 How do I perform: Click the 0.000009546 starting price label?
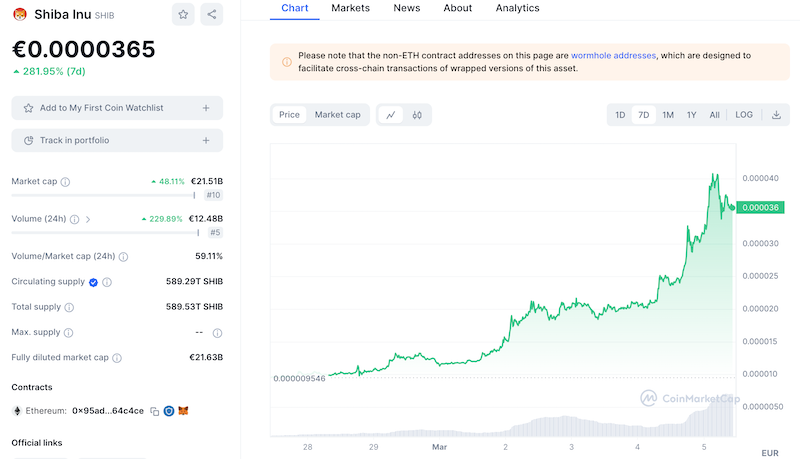tap(299, 378)
